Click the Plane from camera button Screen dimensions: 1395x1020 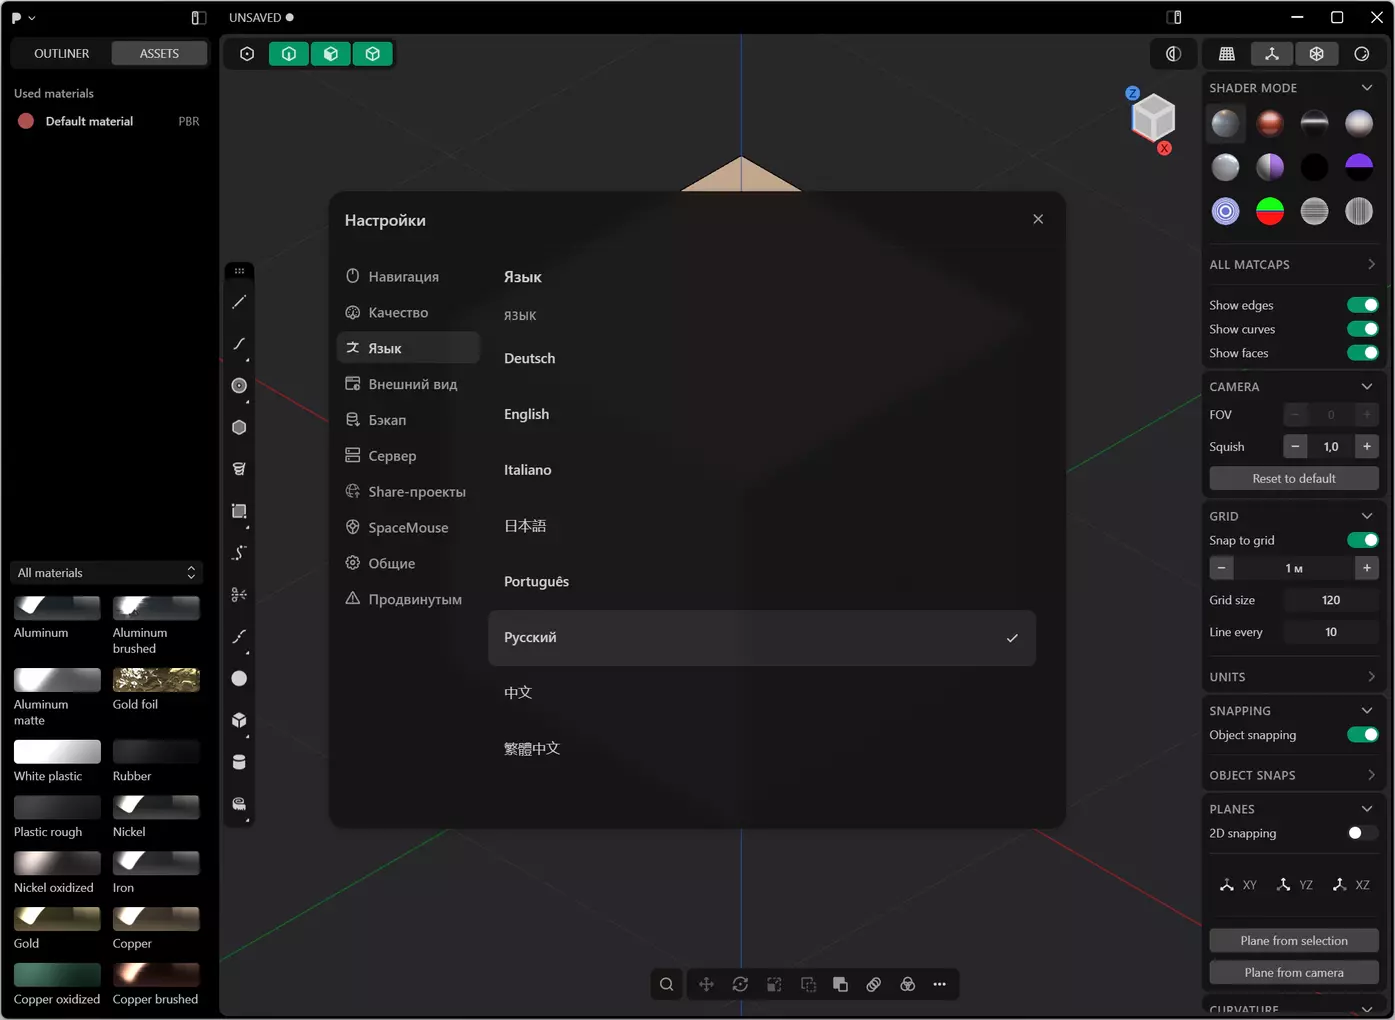pyautogui.click(x=1294, y=973)
